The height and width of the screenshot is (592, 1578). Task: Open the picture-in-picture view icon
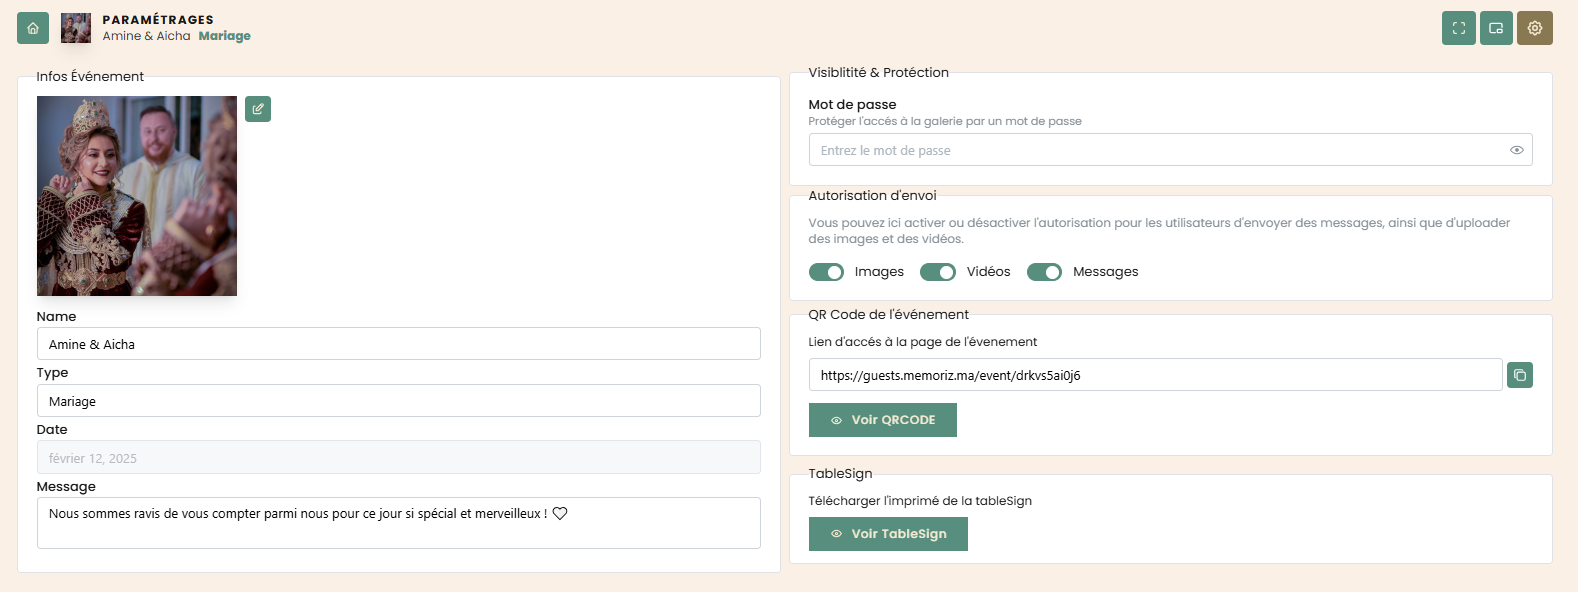click(1496, 28)
